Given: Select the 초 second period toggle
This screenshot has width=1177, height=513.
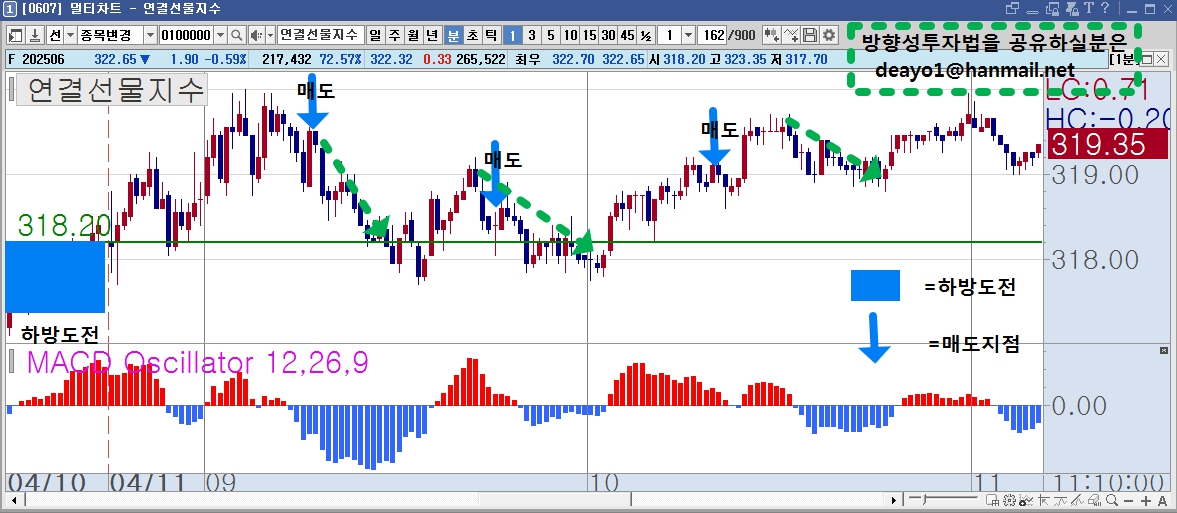Looking at the screenshot, I should point(472,35).
